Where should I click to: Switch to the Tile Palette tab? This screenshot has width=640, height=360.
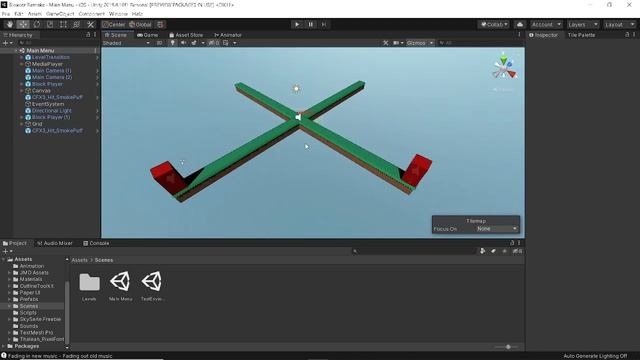pos(581,35)
